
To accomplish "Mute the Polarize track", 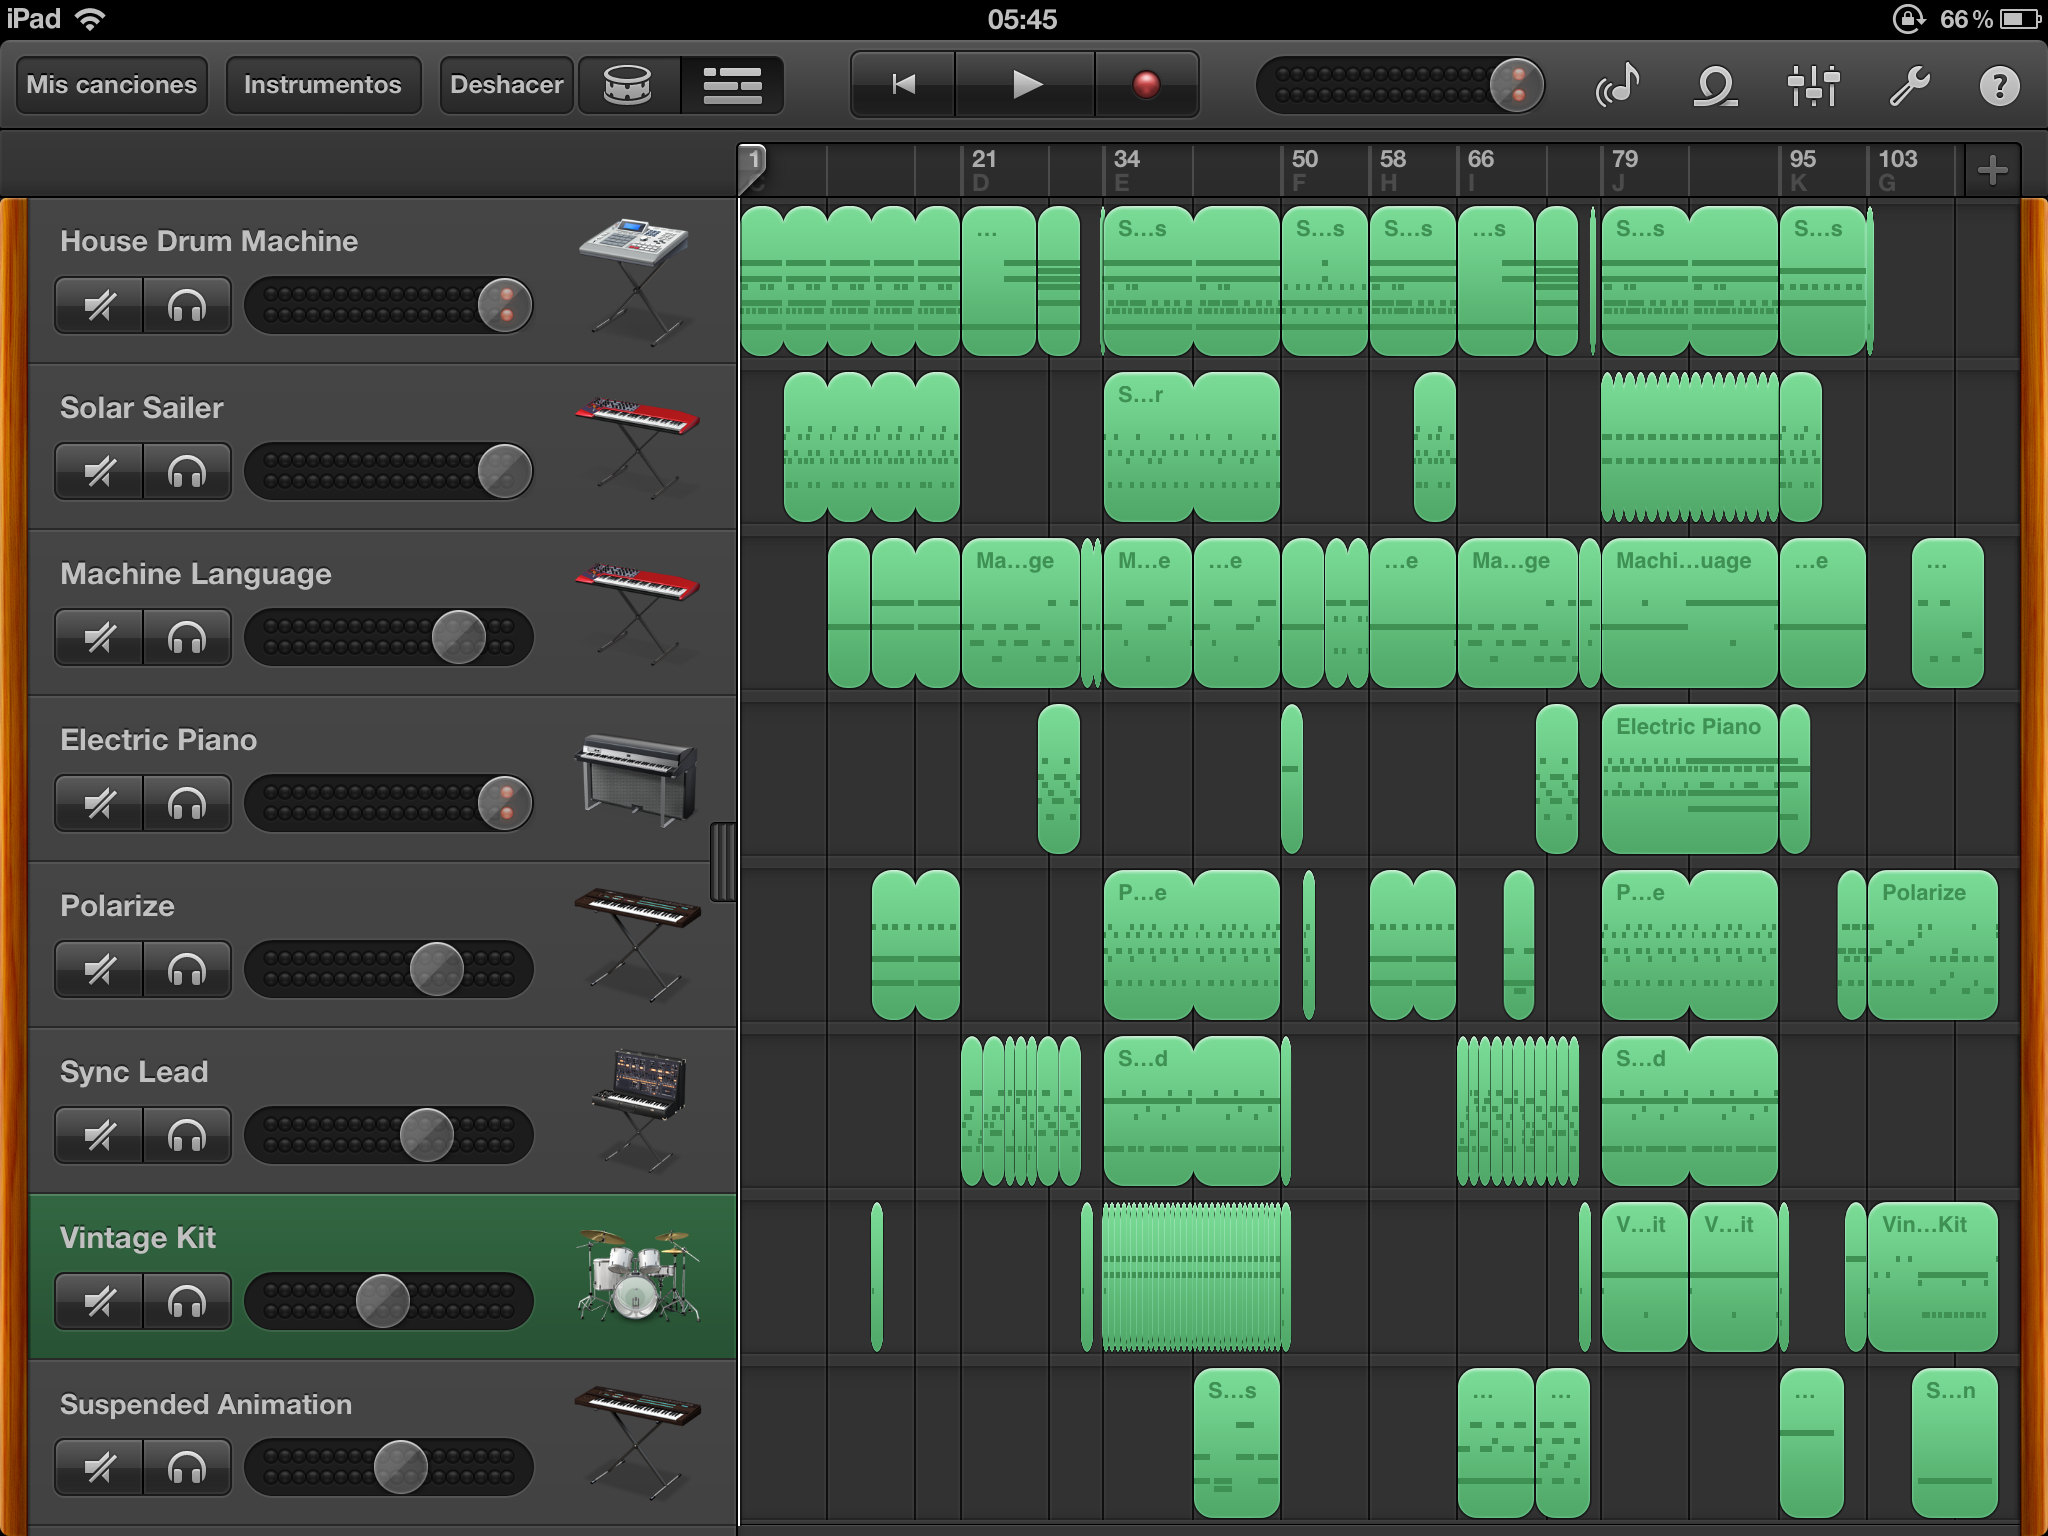I will click(x=99, y=969).
